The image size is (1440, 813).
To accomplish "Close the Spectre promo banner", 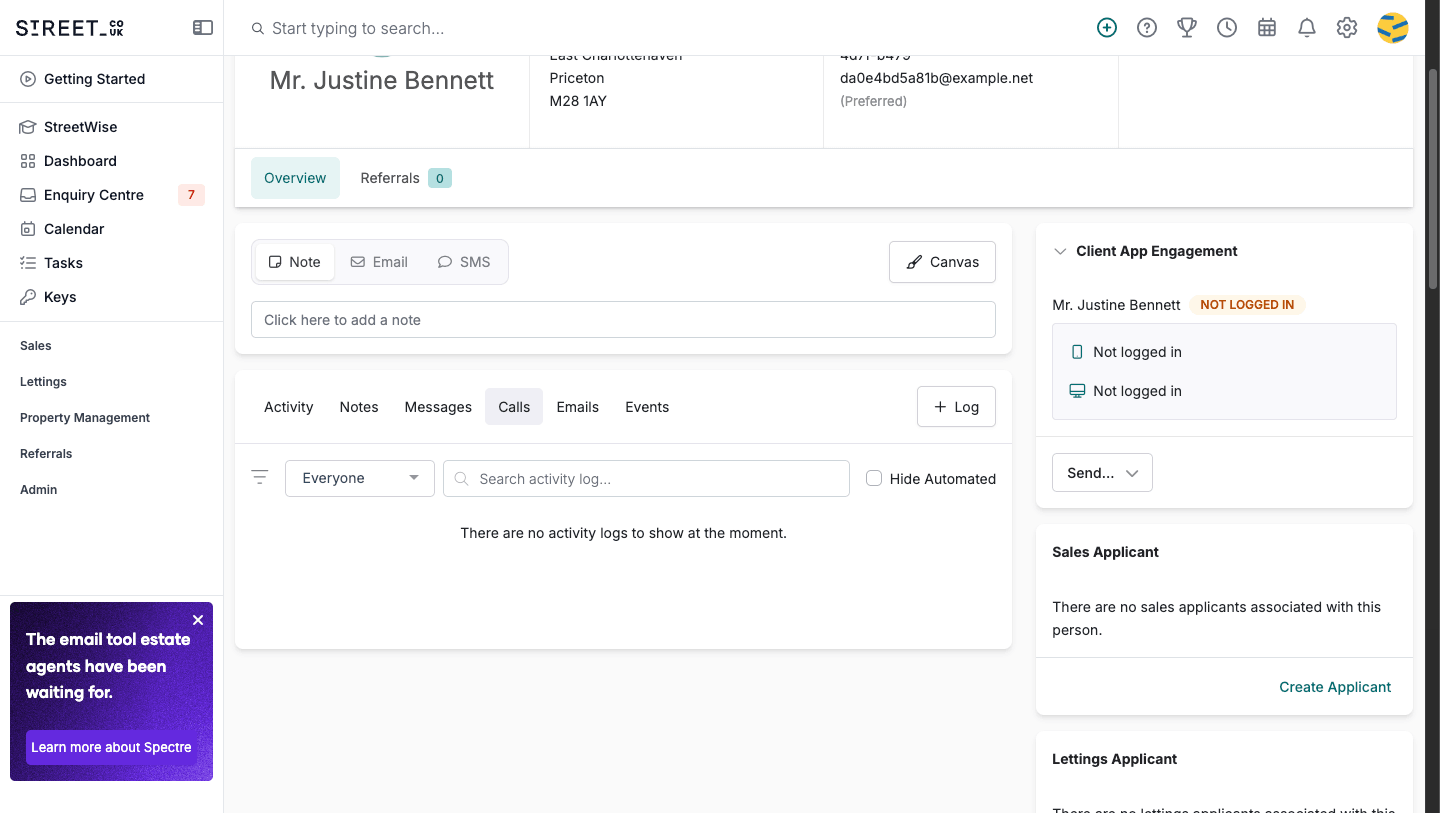I will [198, 620].
